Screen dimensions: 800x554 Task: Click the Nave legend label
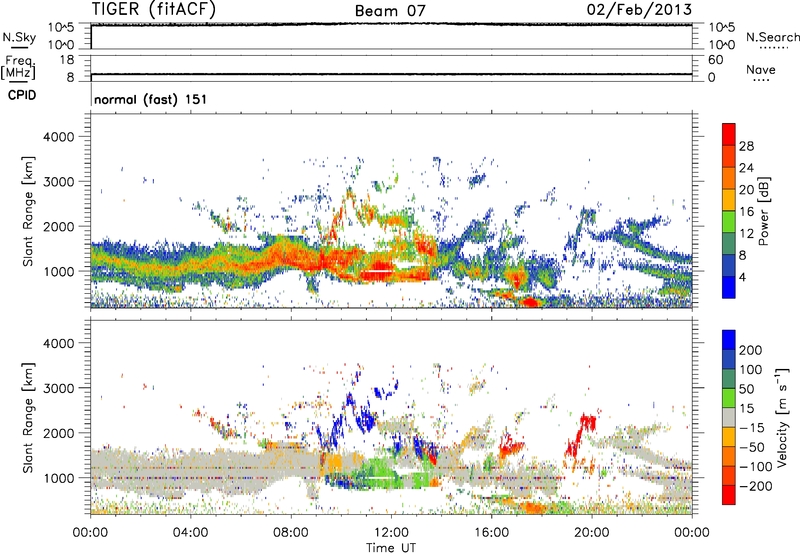760,69
